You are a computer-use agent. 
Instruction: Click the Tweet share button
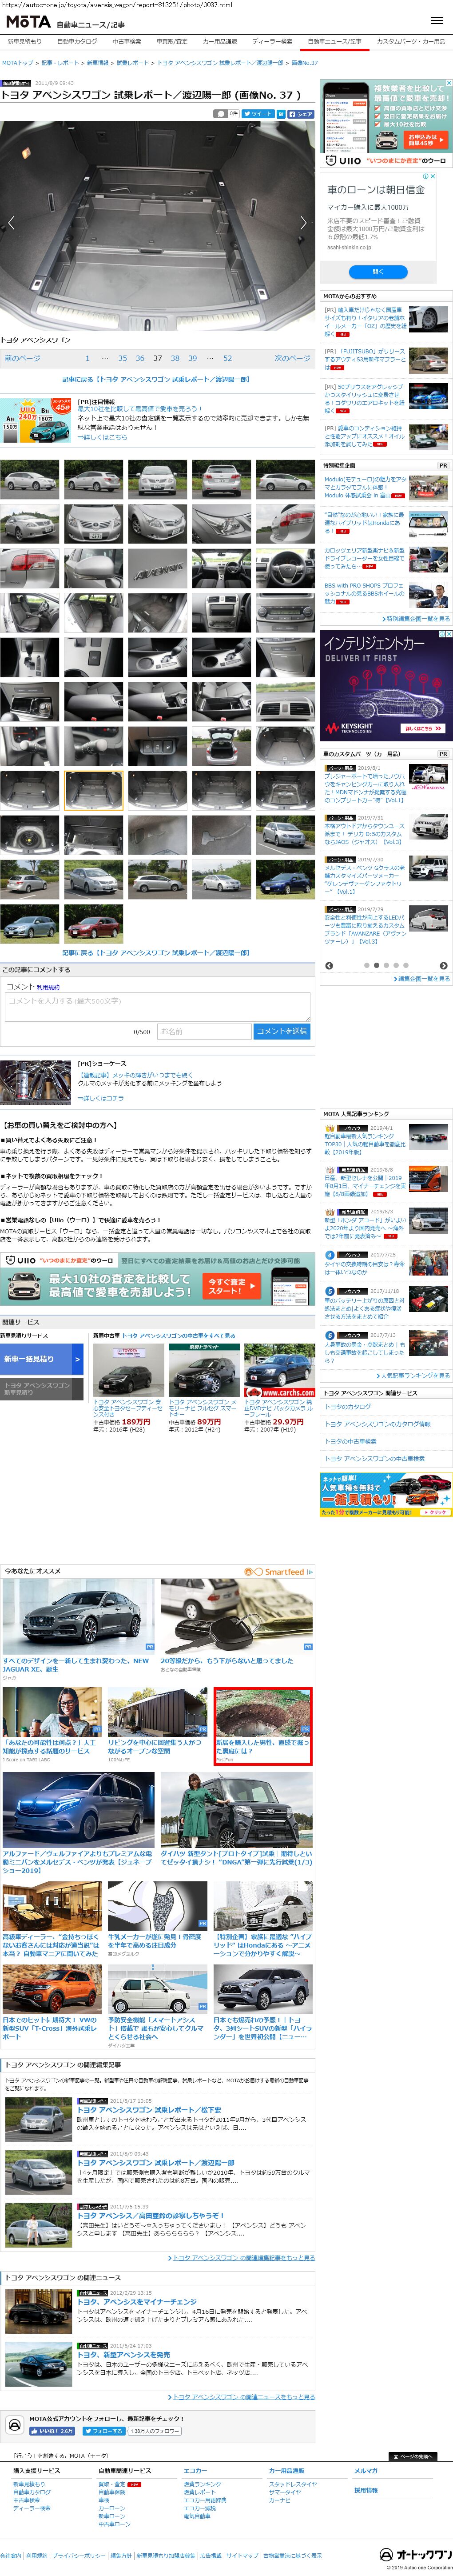(x=258, y=114)
